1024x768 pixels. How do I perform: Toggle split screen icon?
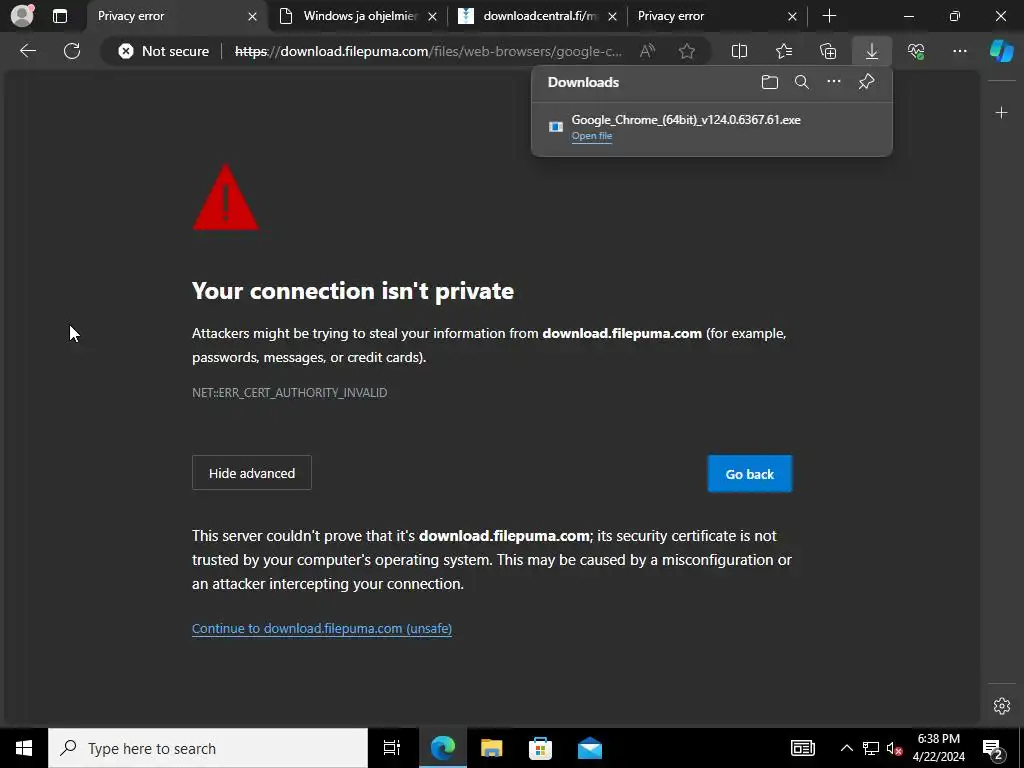point(739,51)
